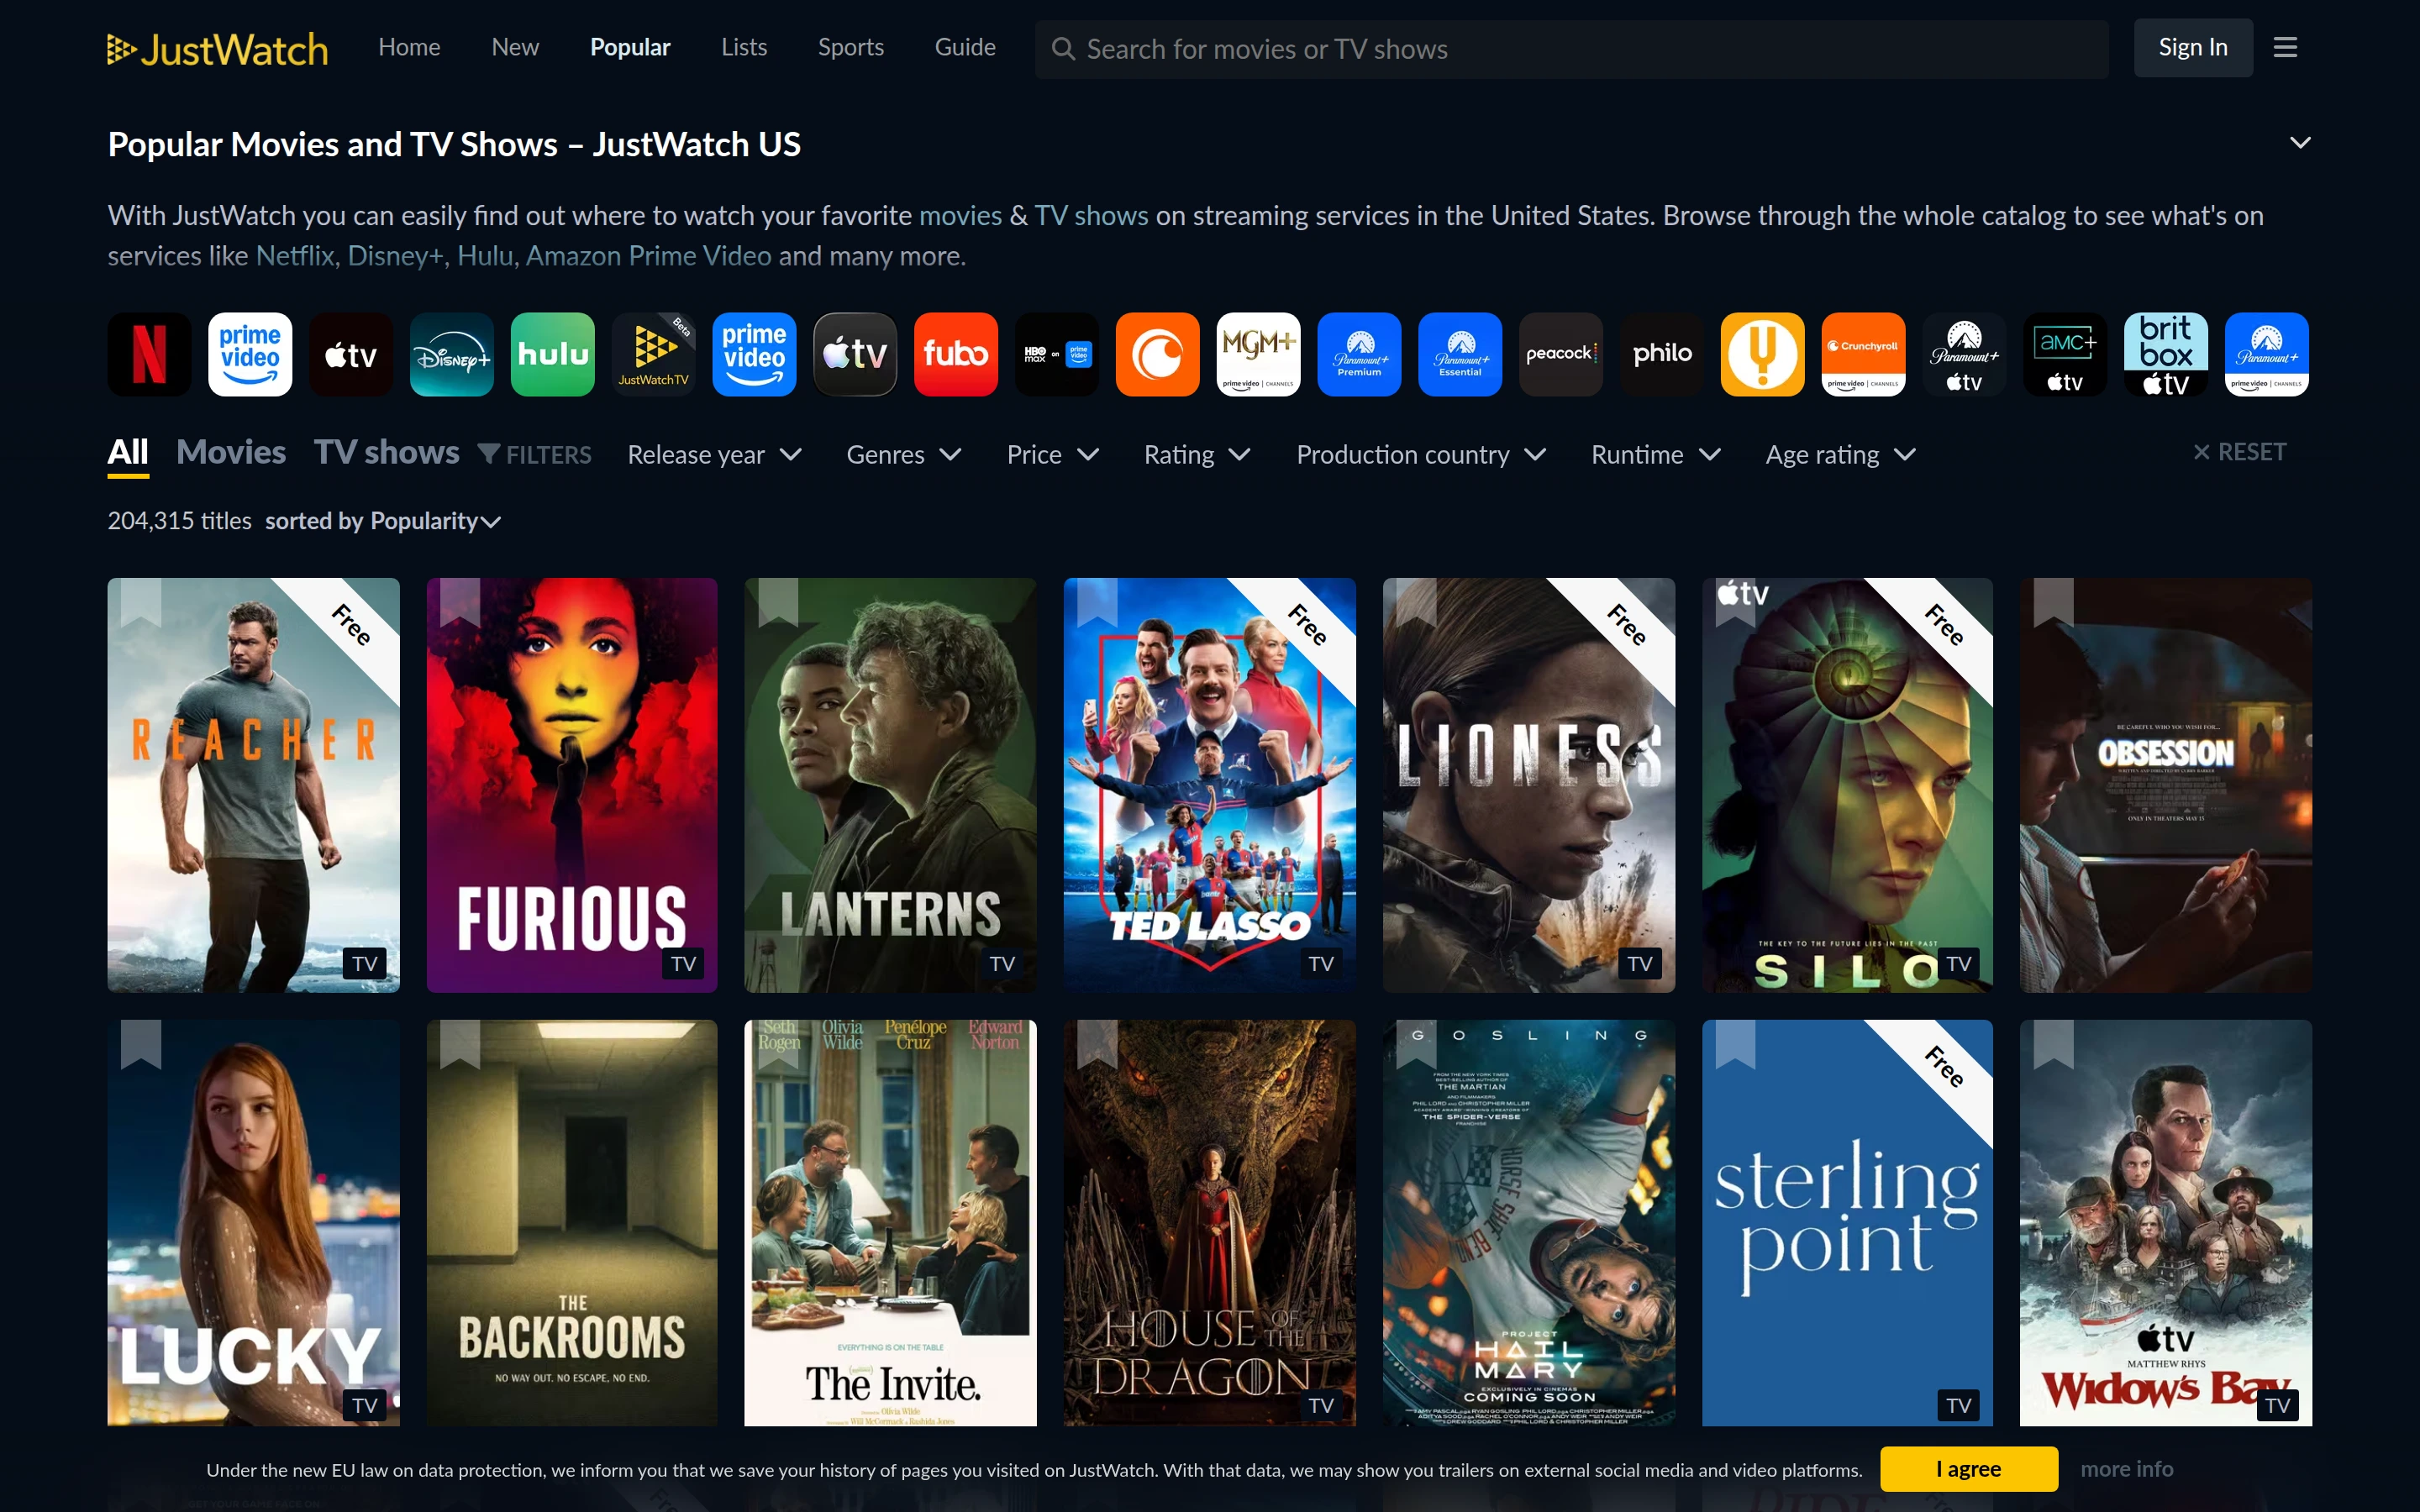This screenshot has height=1512, width=2420.
Task: Change the sorted by Popularity option
Action: point(383,521)
